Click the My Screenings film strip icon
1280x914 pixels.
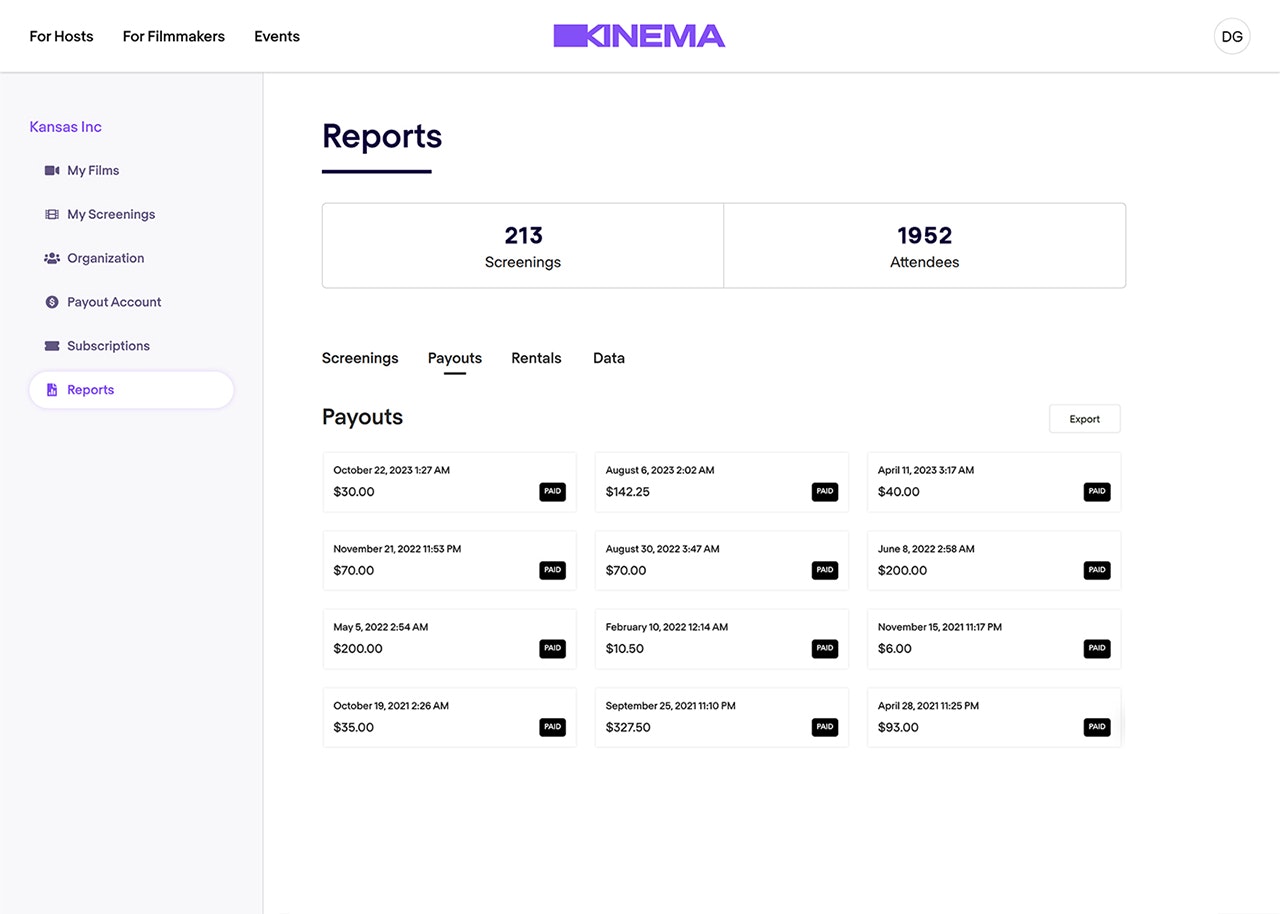point(52,214)
